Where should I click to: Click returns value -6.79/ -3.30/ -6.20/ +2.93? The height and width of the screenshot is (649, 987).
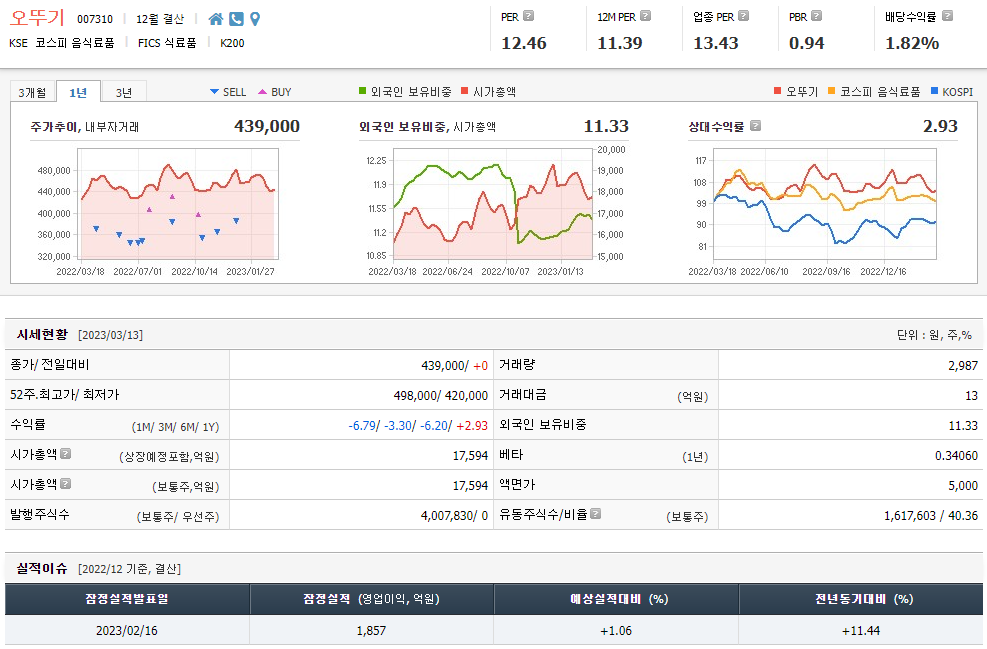(418, 426)
